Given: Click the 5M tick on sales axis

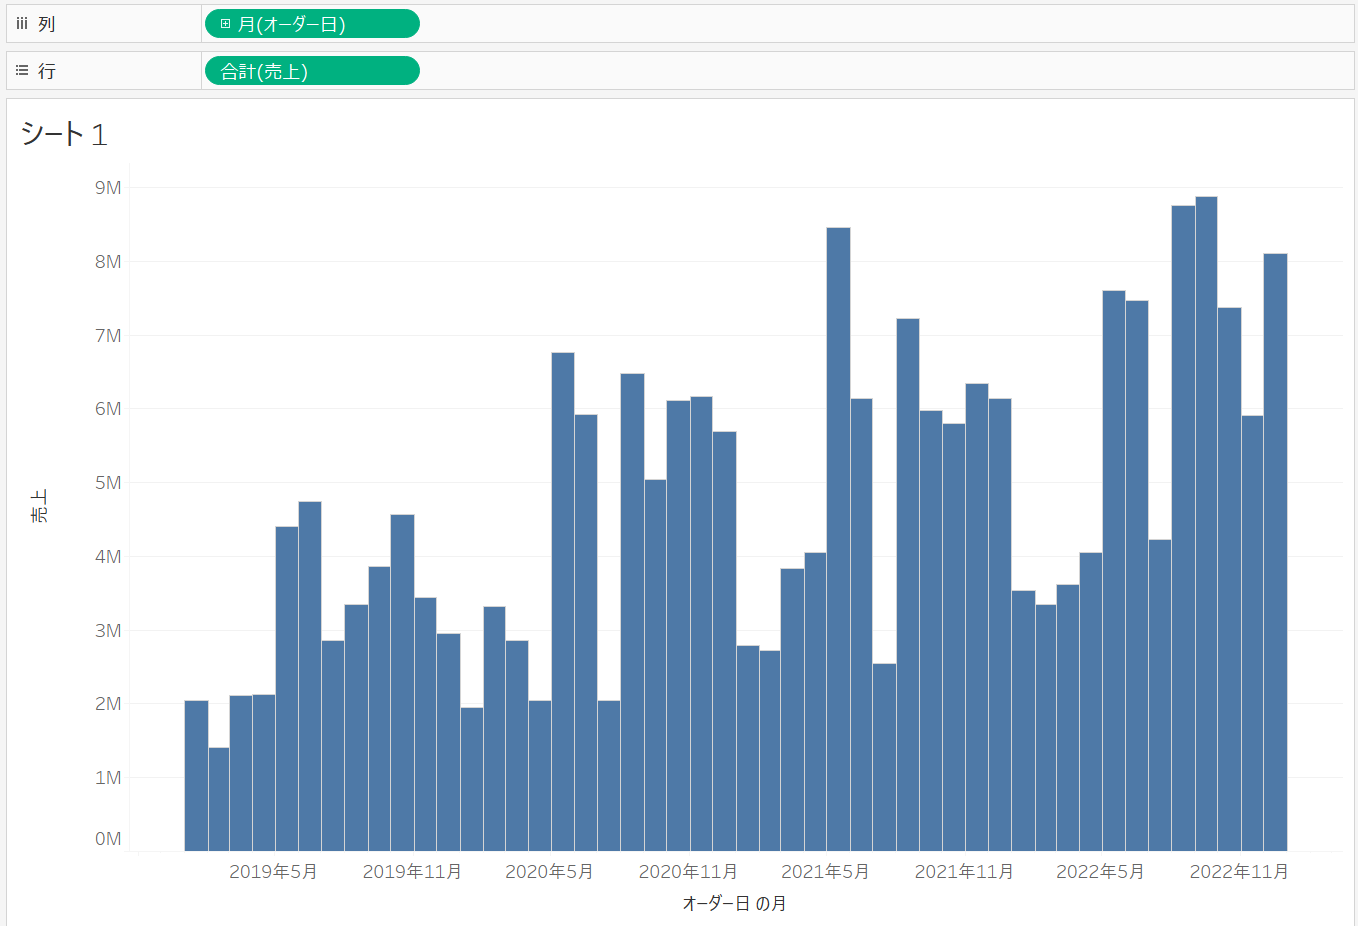Looking at the screenshot, I should pyautogui.click(x=108, y=483).
